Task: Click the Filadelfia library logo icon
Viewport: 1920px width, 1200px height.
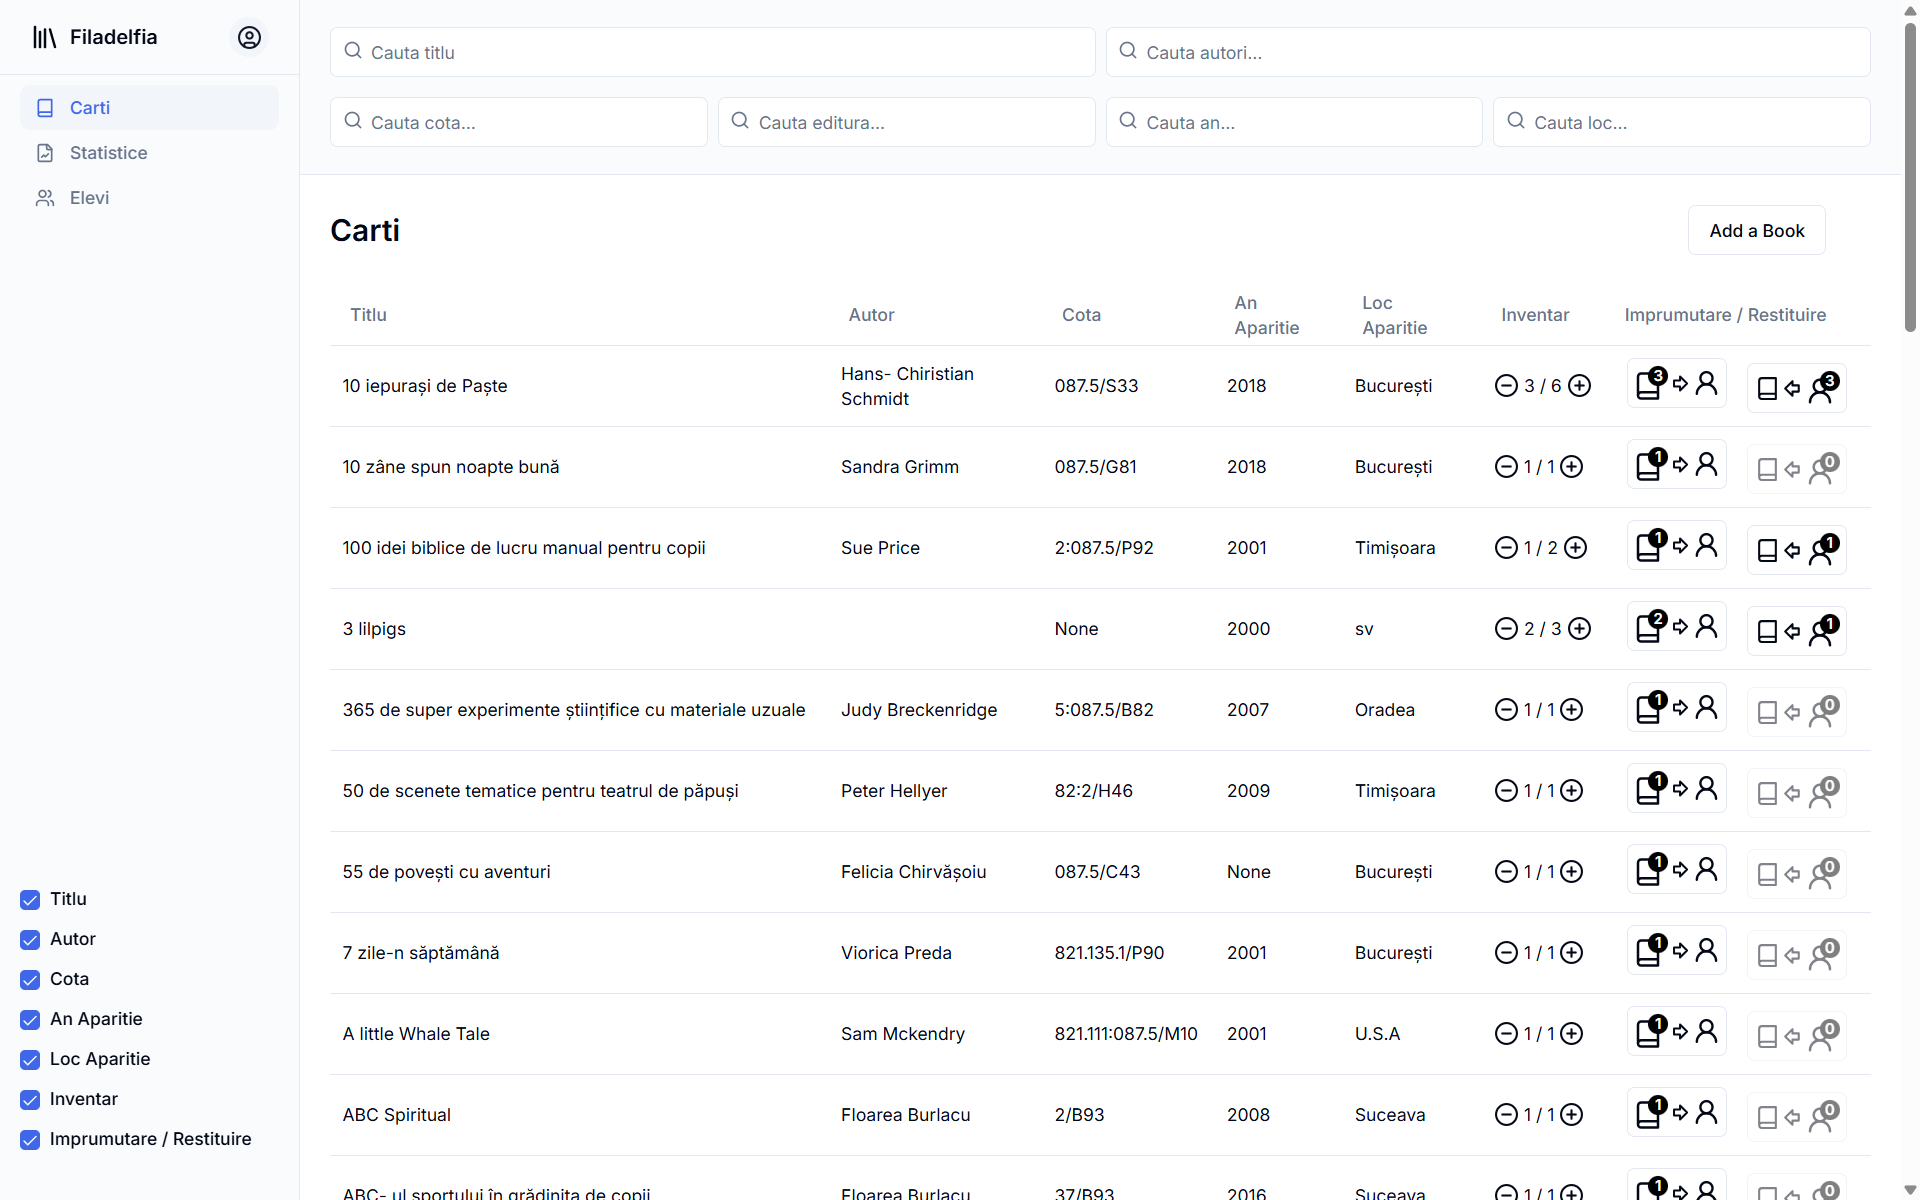Action: coord(45,37)
